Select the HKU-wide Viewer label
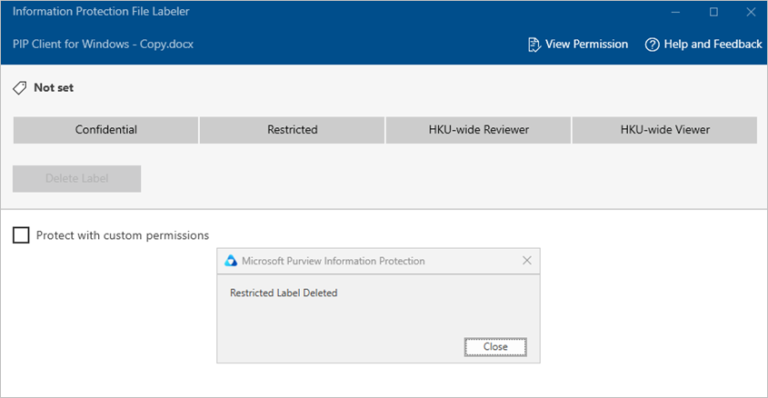This screenshot has height=398, width=768. [665, 130]
